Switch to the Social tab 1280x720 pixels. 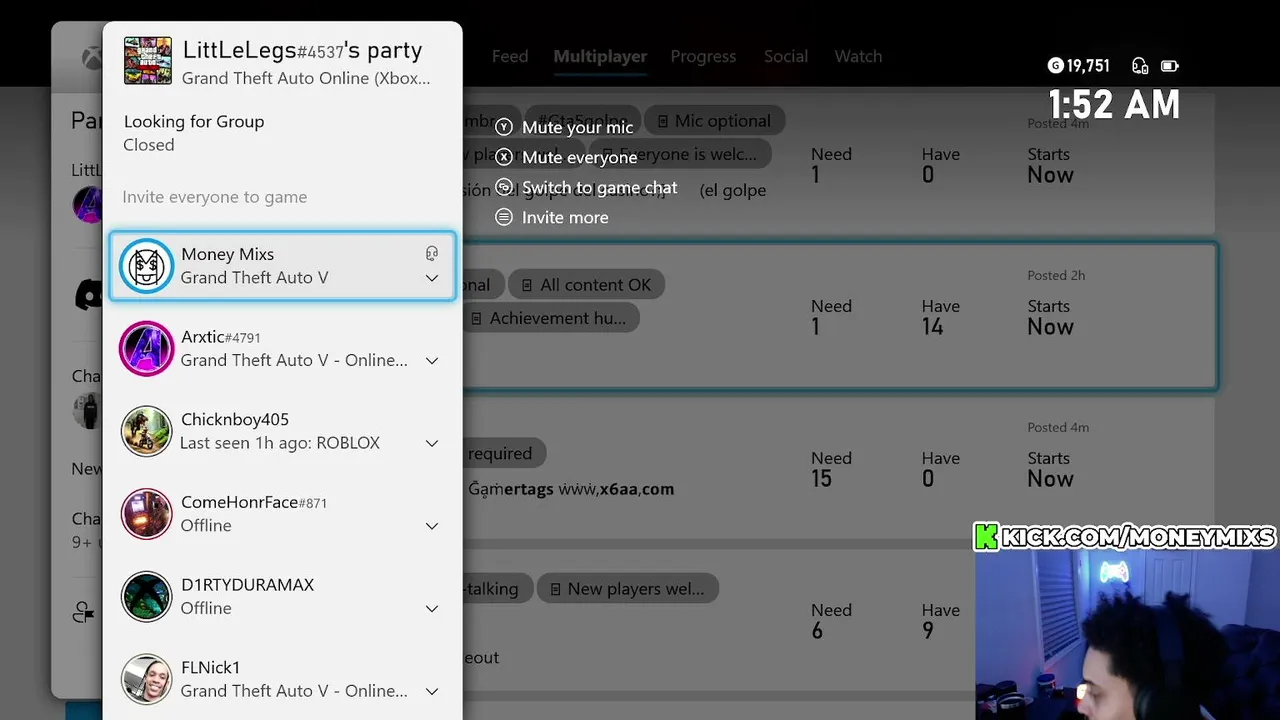pyautogui.click(x=786, y=57)
